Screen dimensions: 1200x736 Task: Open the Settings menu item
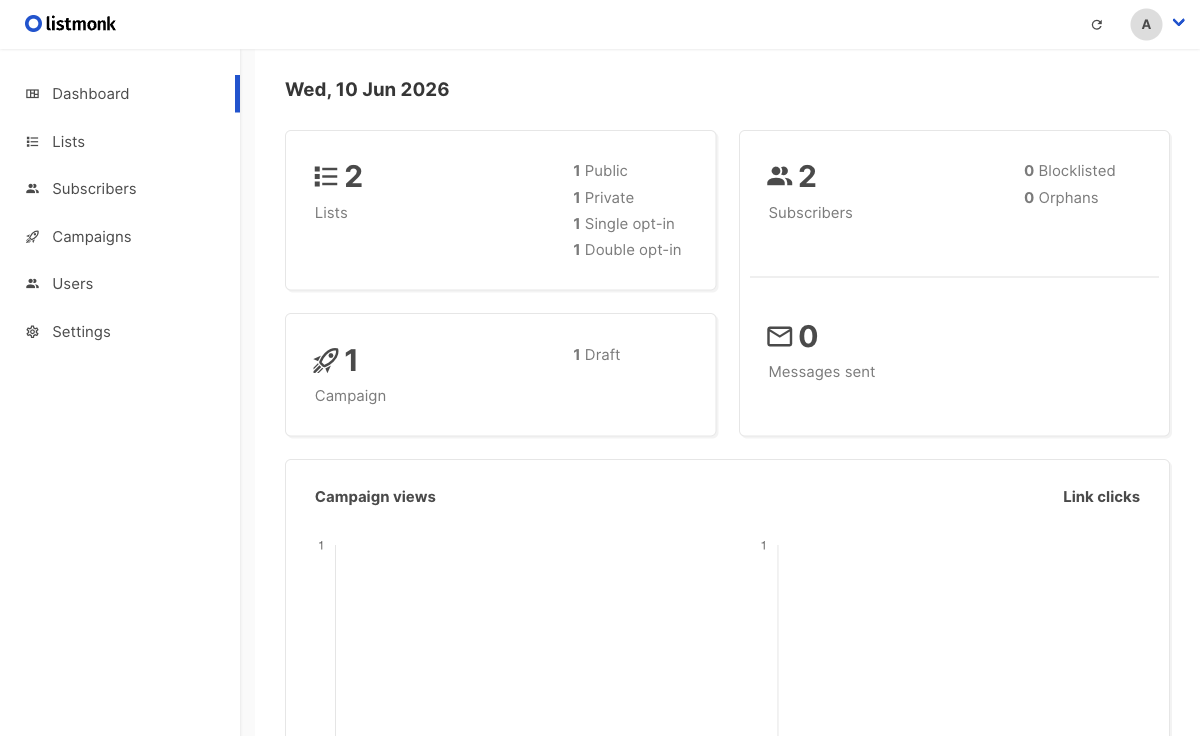click(x=120, y=332)
